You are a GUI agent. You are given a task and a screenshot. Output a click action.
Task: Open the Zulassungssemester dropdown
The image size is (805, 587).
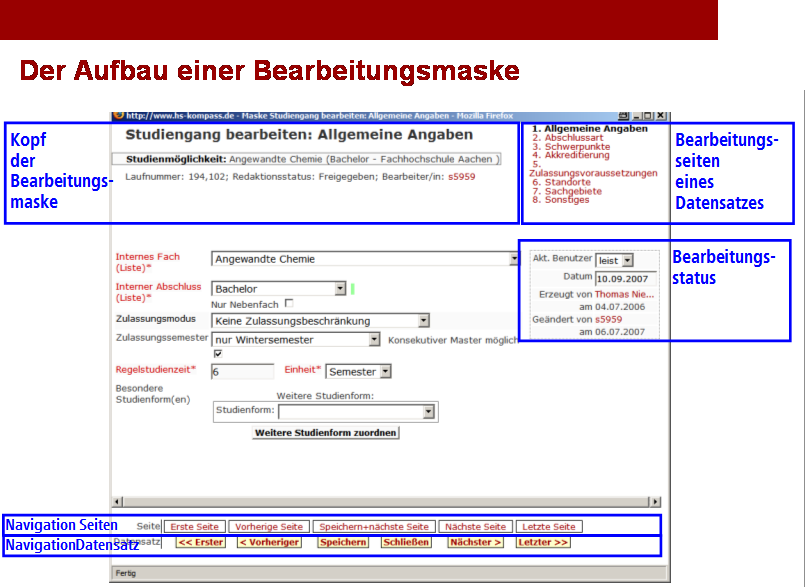(374, 339)
